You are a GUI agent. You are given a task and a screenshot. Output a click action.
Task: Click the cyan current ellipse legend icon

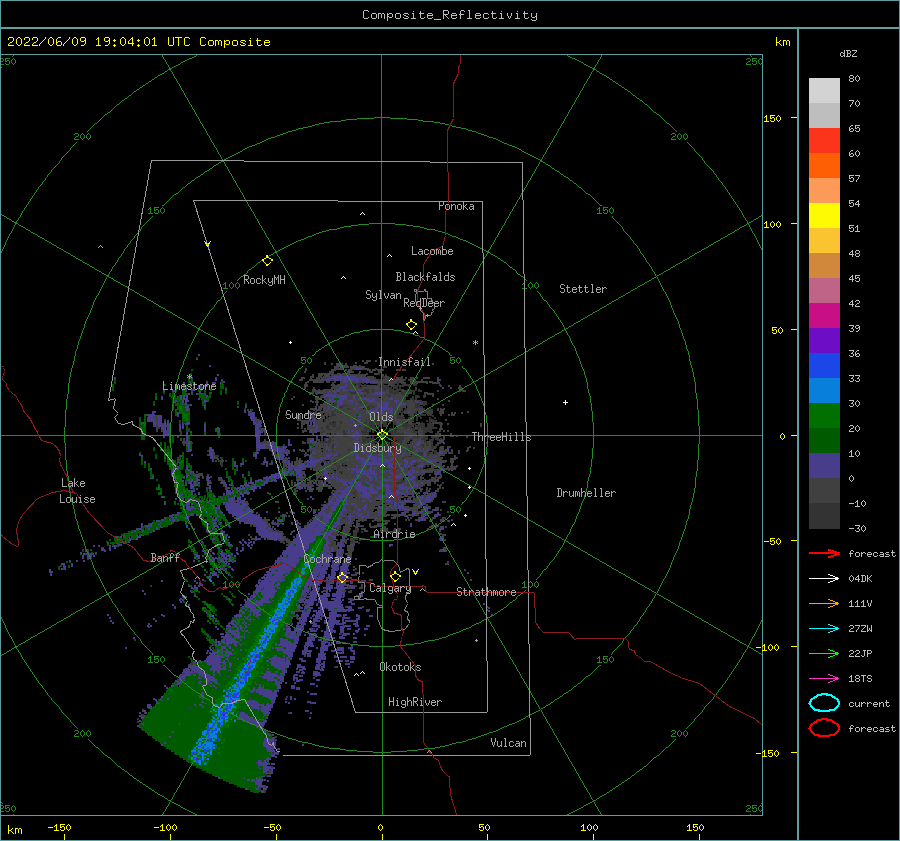tap(824, 703)
